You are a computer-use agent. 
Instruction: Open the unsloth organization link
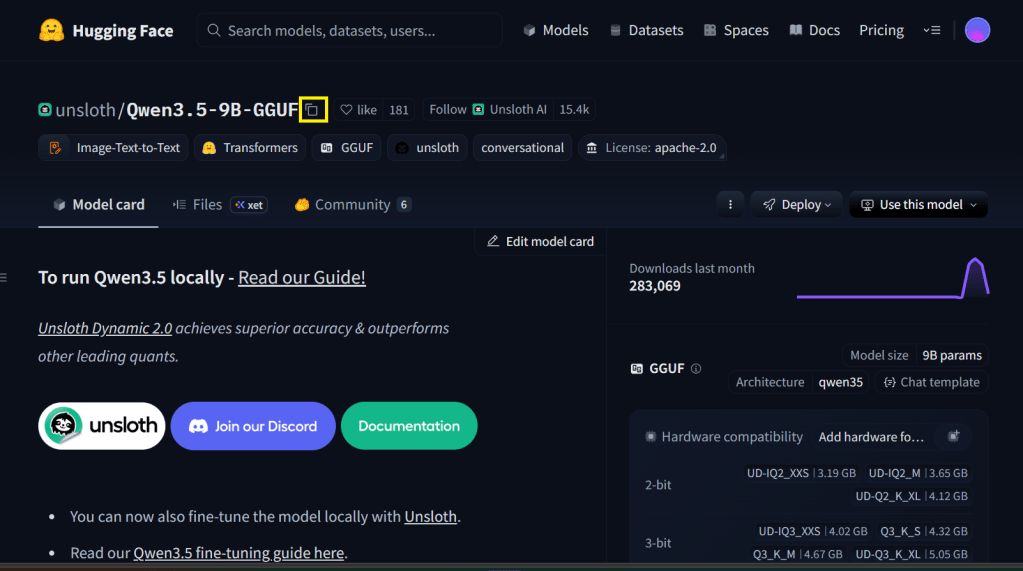click(85, 110)
